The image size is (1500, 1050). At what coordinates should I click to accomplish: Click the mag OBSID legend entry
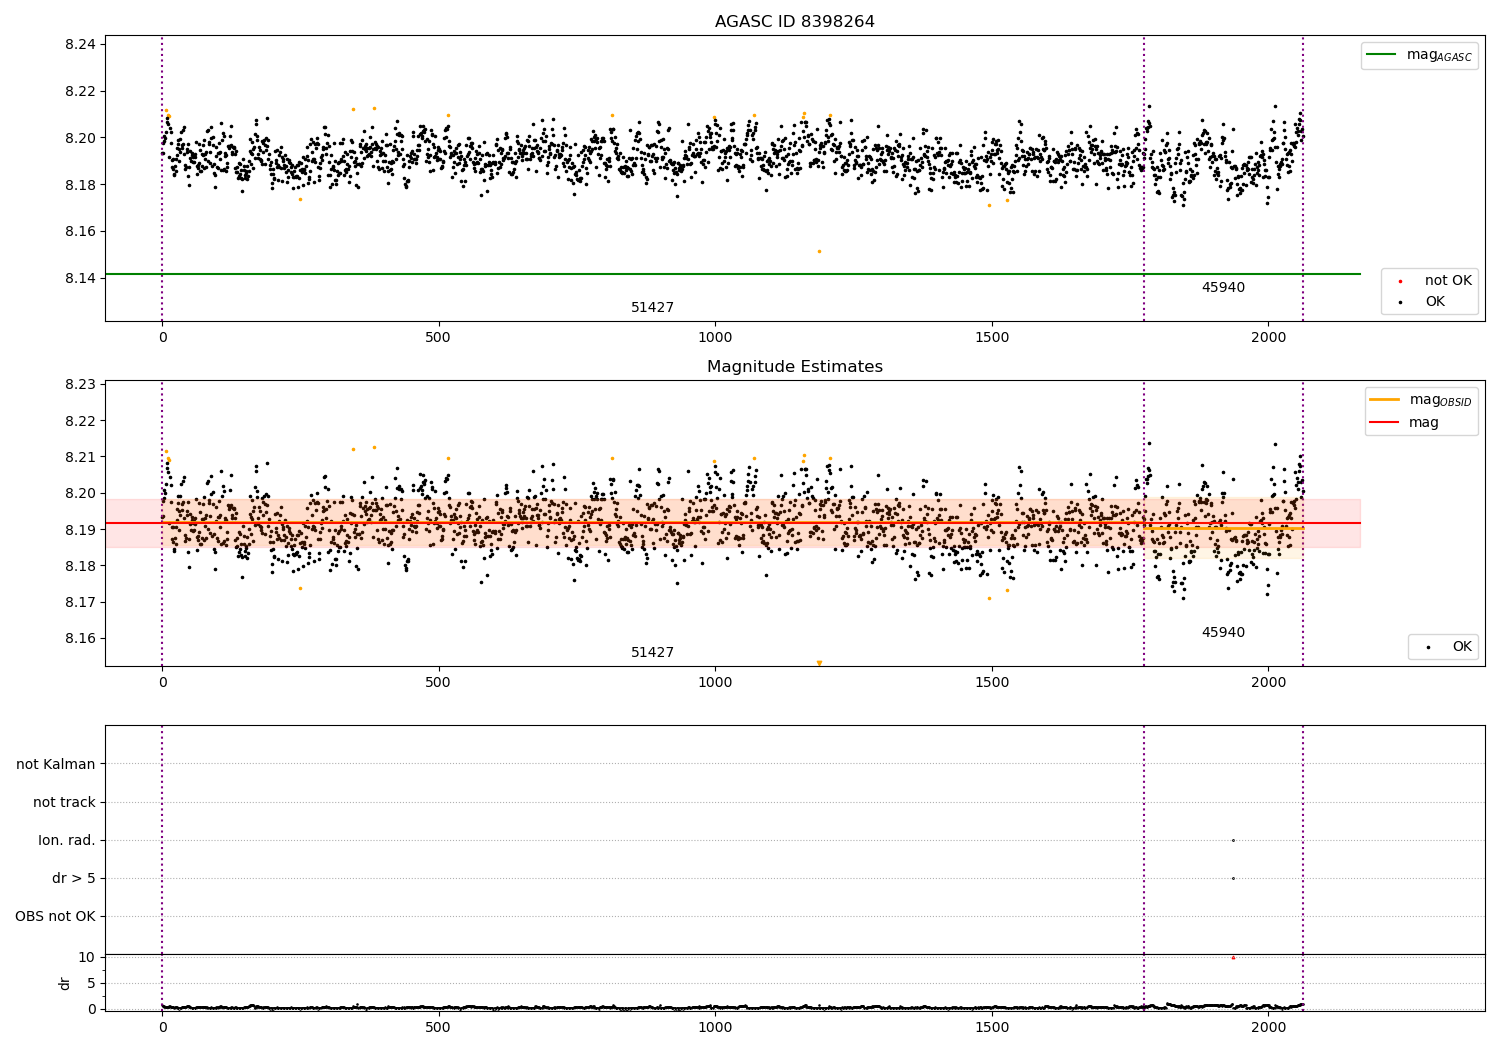1420,400
